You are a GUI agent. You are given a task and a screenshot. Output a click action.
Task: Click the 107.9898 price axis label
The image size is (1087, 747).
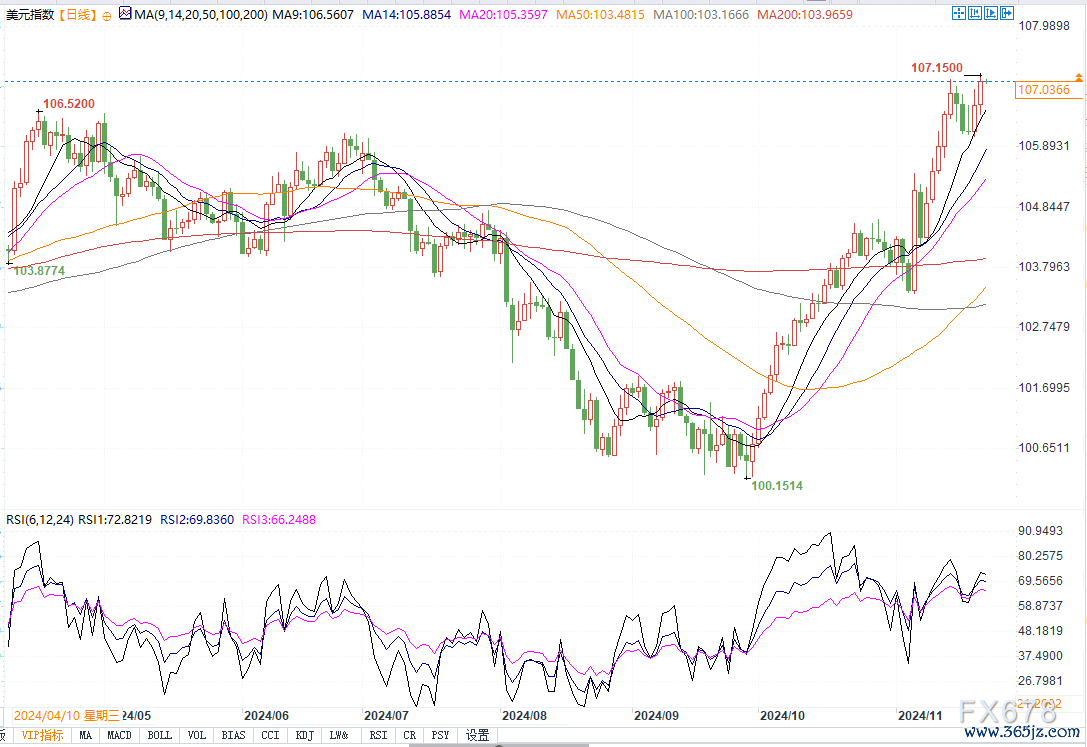pyautogui.click(x=1044, y=26)
